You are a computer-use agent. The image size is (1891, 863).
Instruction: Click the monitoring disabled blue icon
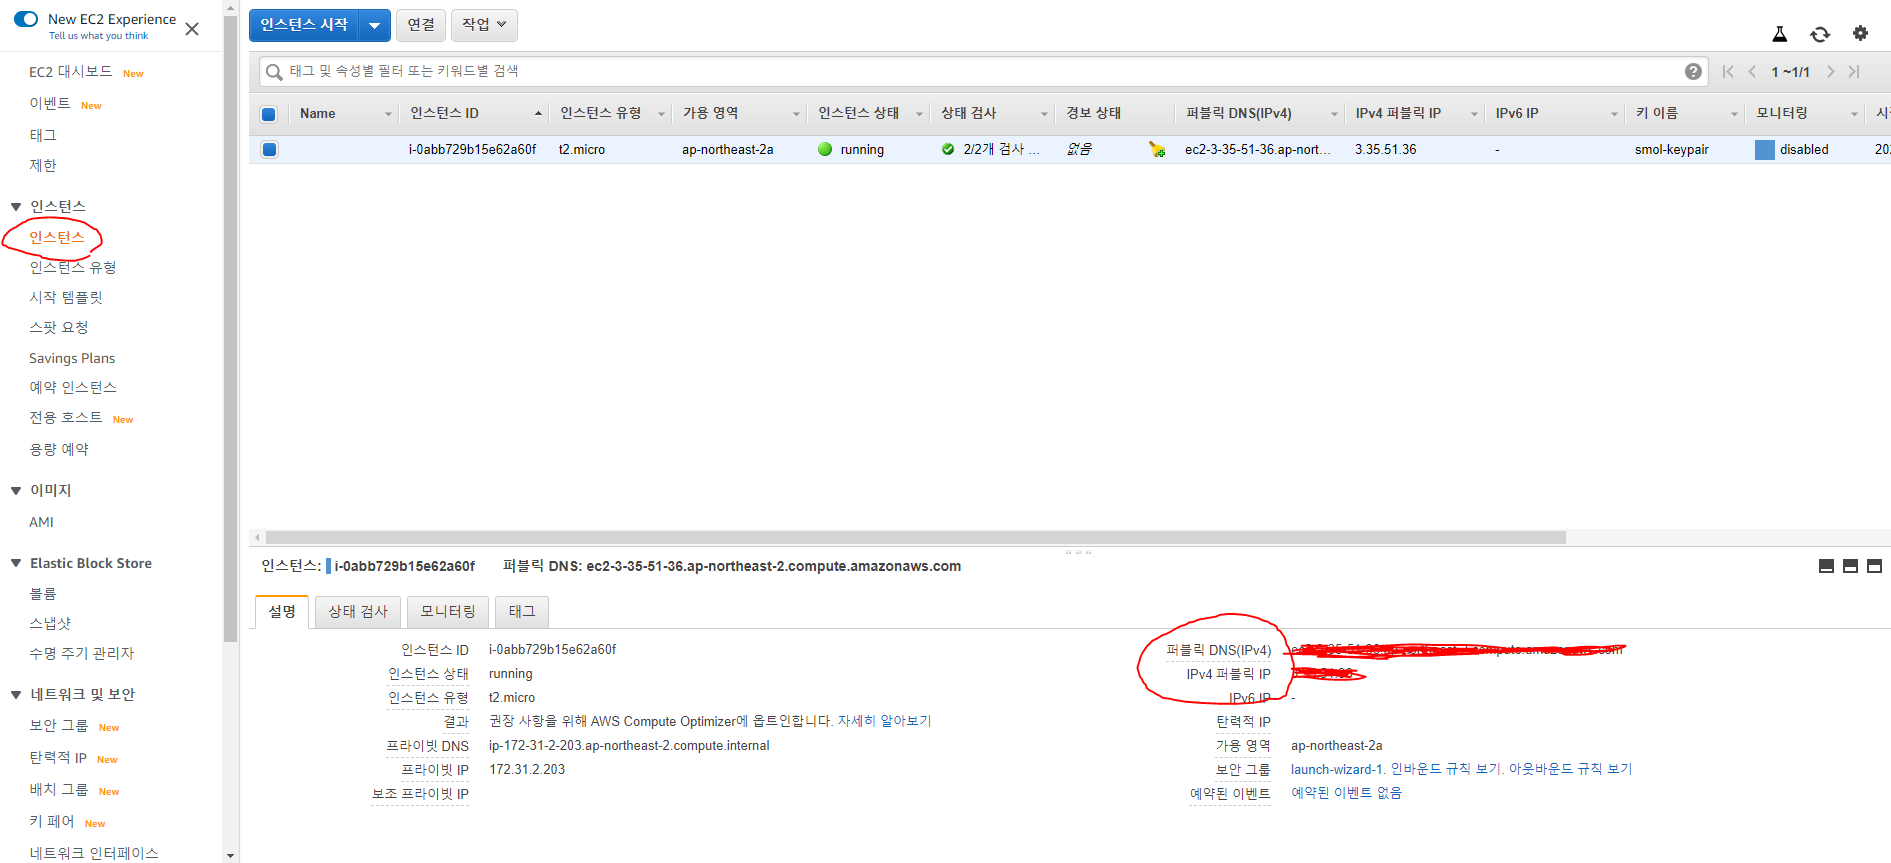[1765, 149]
